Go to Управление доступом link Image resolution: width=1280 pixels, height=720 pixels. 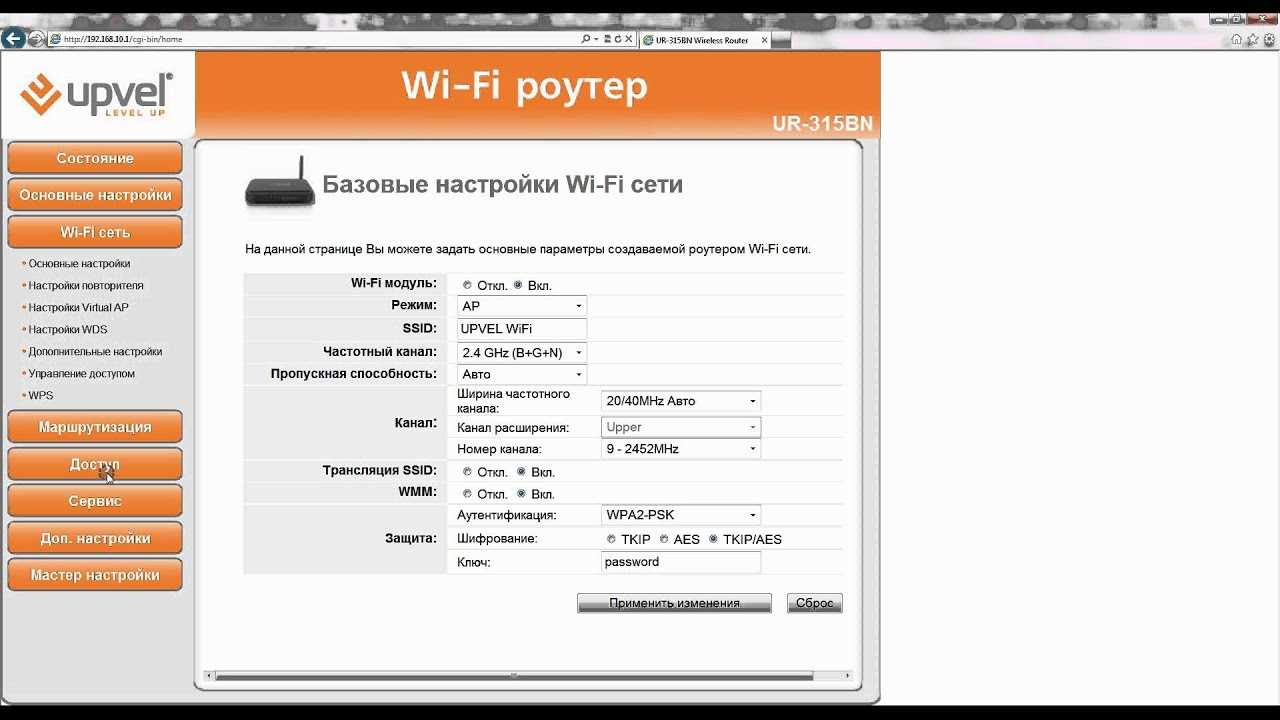81,374
